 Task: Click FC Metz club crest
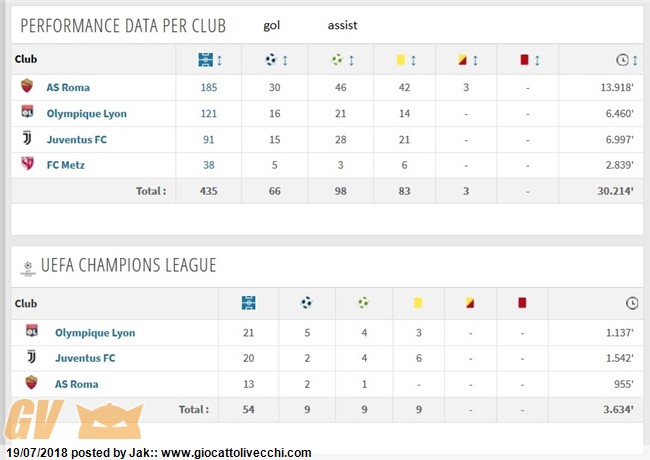(x=27, y=164)
